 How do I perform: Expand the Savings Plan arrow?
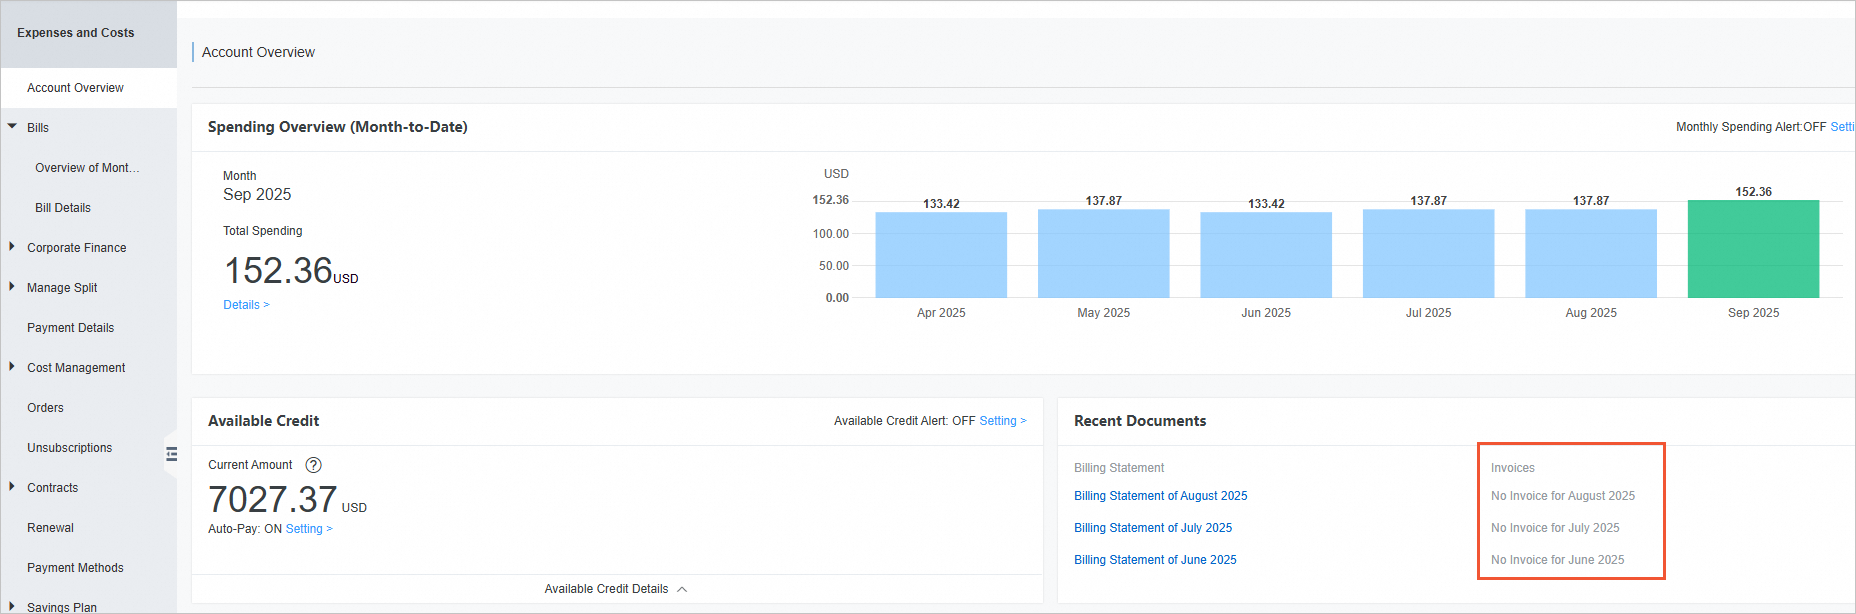[12, 606]
